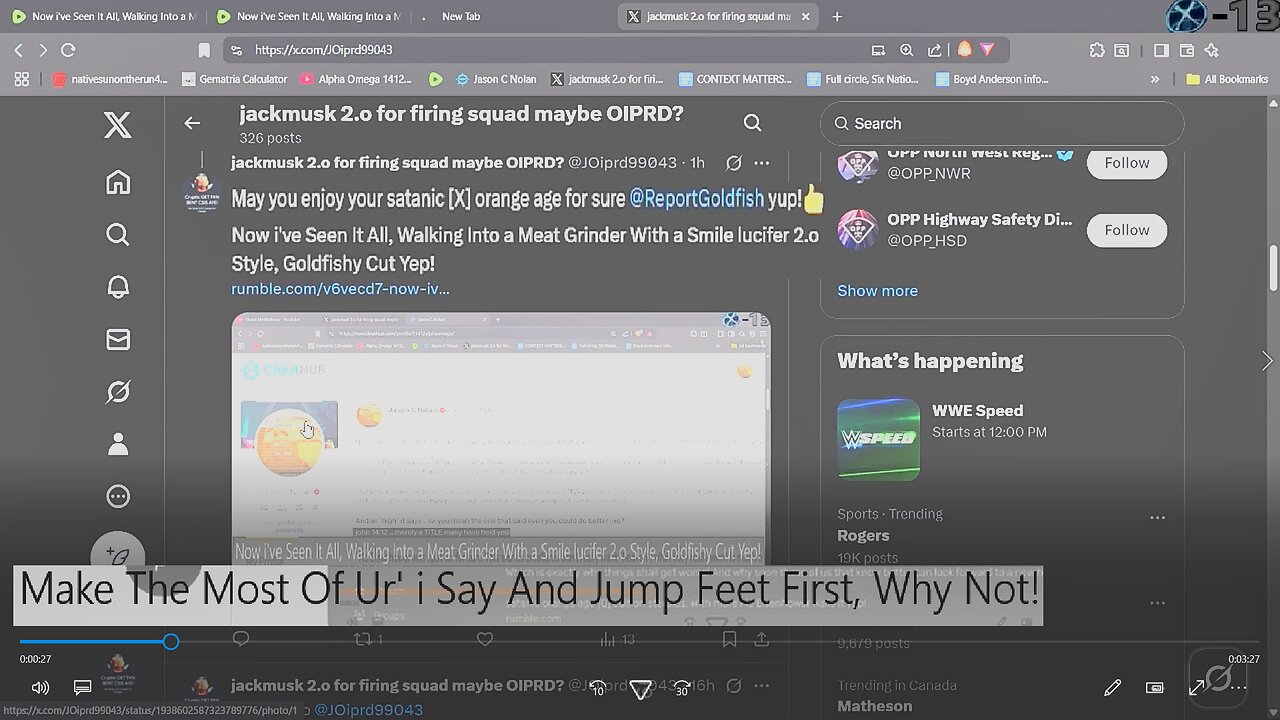Open the Home icon in X sidebar
This screenshot has height=720, width=1280.
pos(118,182)
